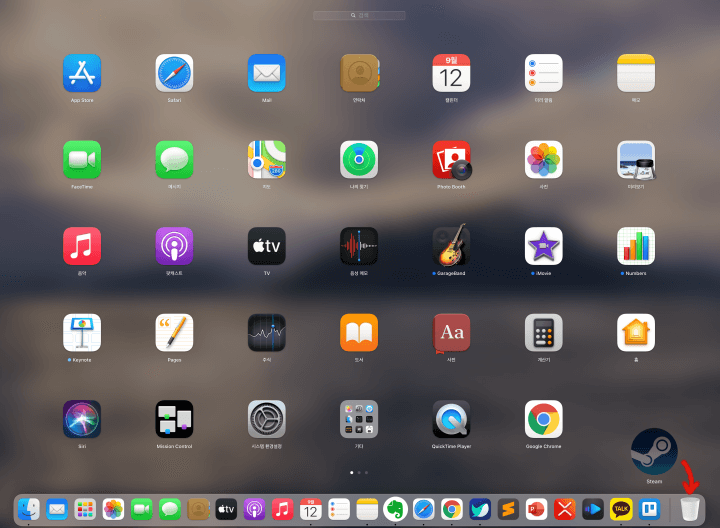Open the Reminders app in Launchpad grid
Viewport: 720px width, 528px height.
[544, 73]
